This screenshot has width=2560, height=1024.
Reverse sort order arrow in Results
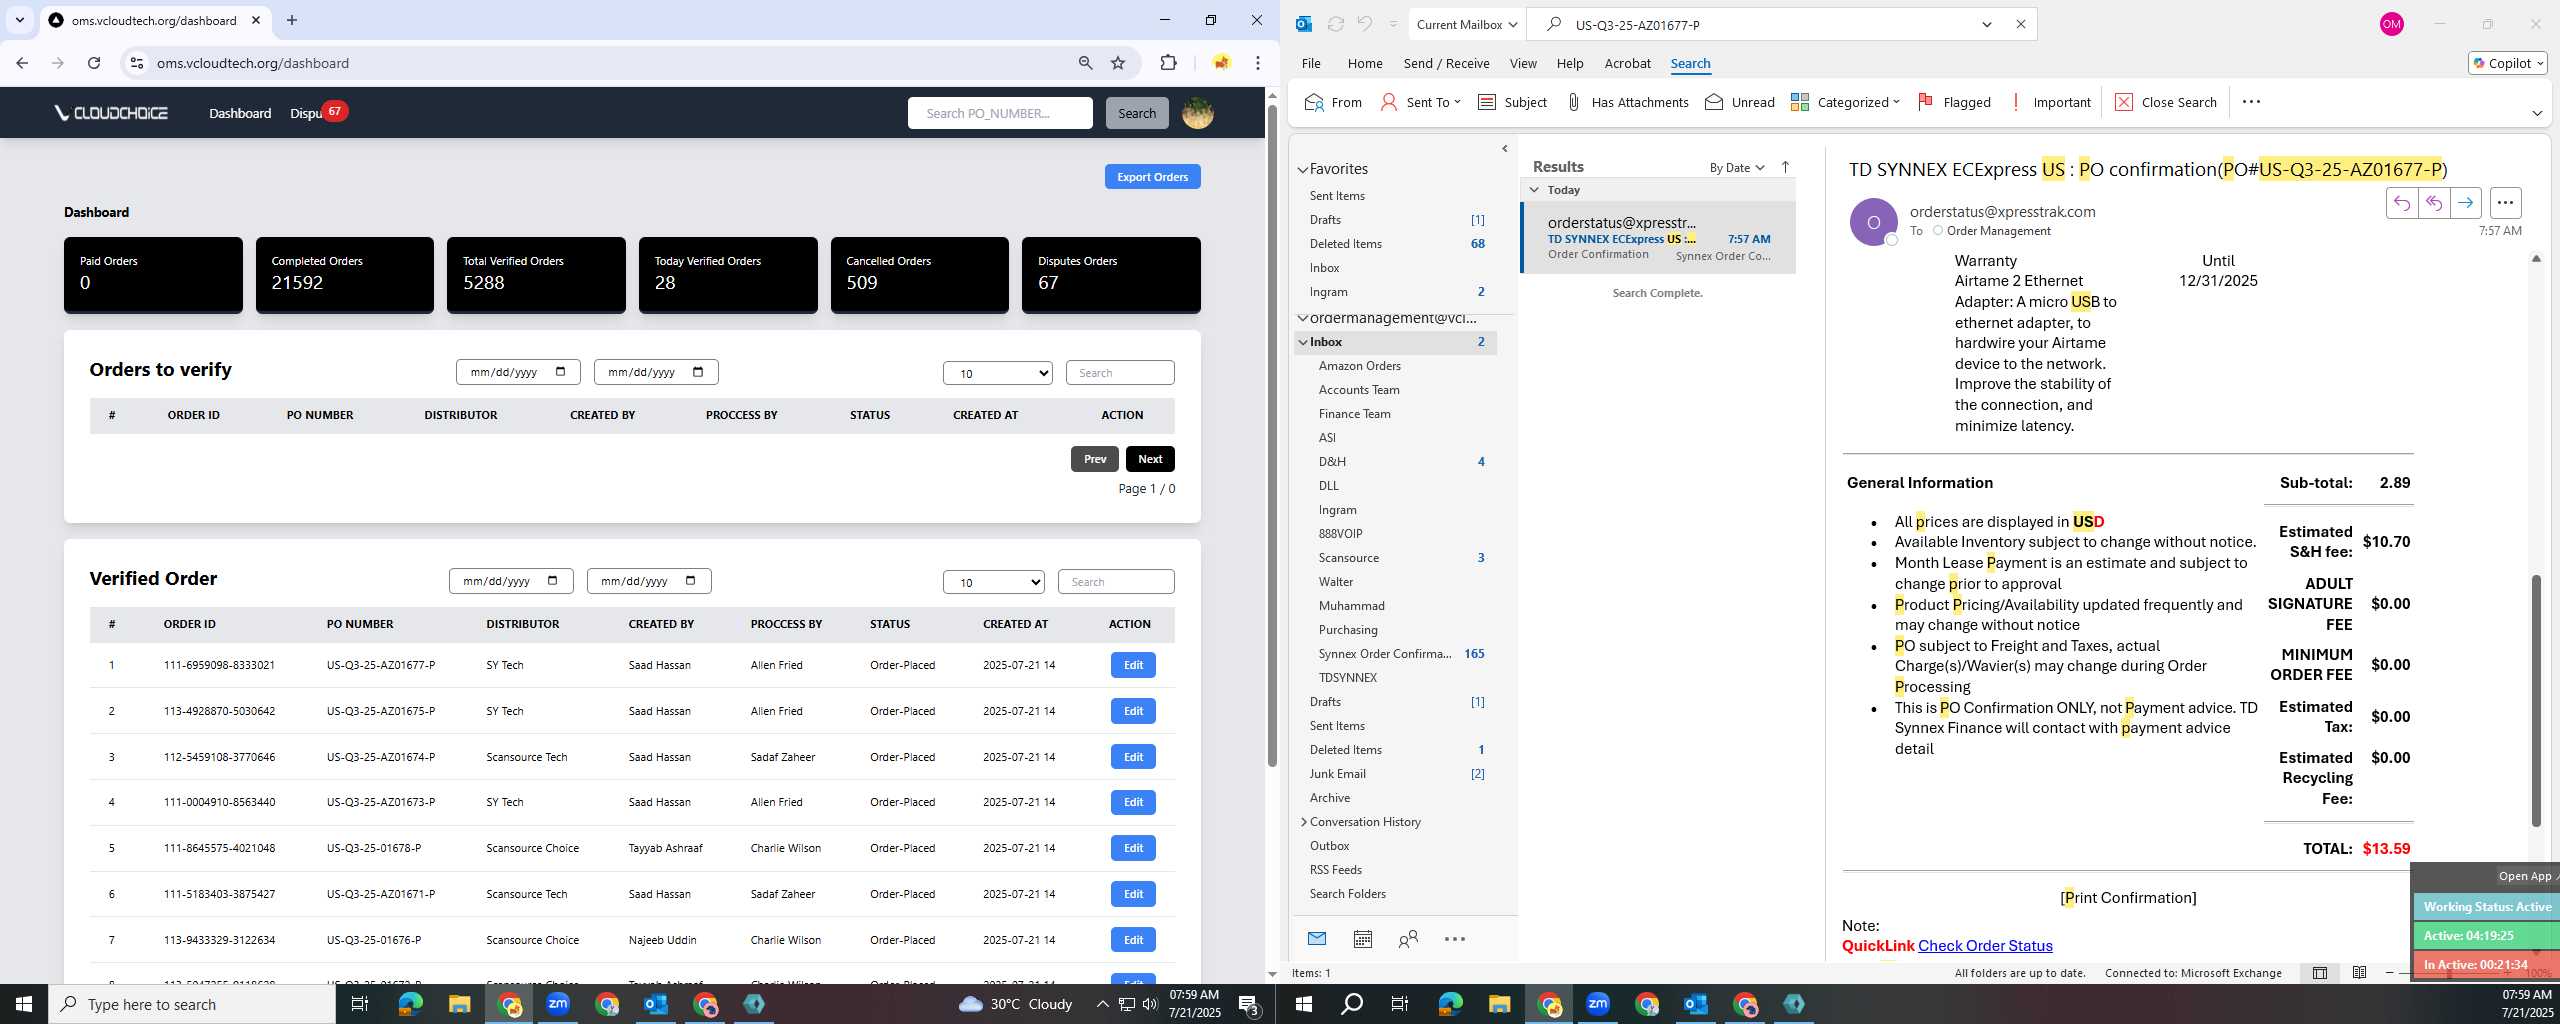(1785, 167)
